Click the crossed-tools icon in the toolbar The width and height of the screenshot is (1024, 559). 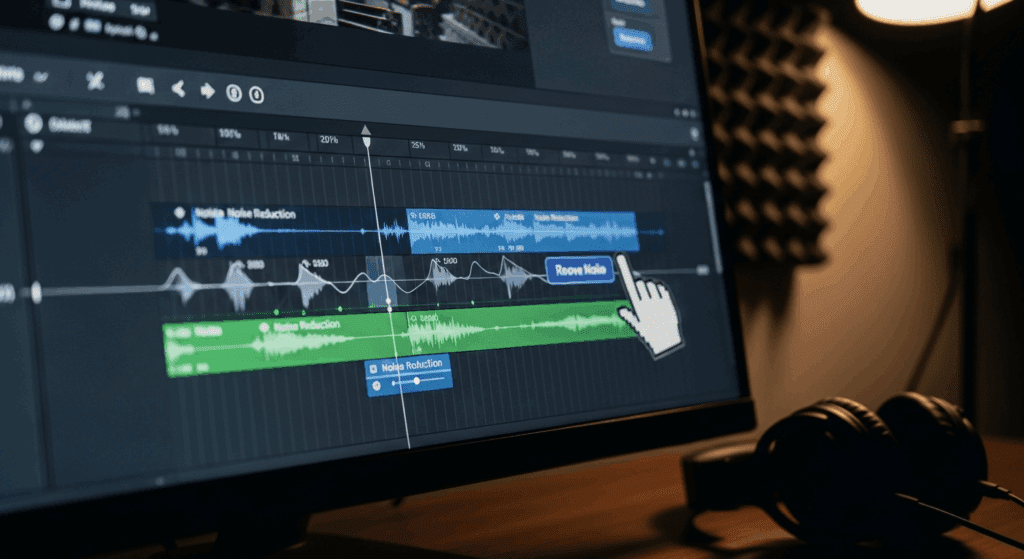(96, 81)
